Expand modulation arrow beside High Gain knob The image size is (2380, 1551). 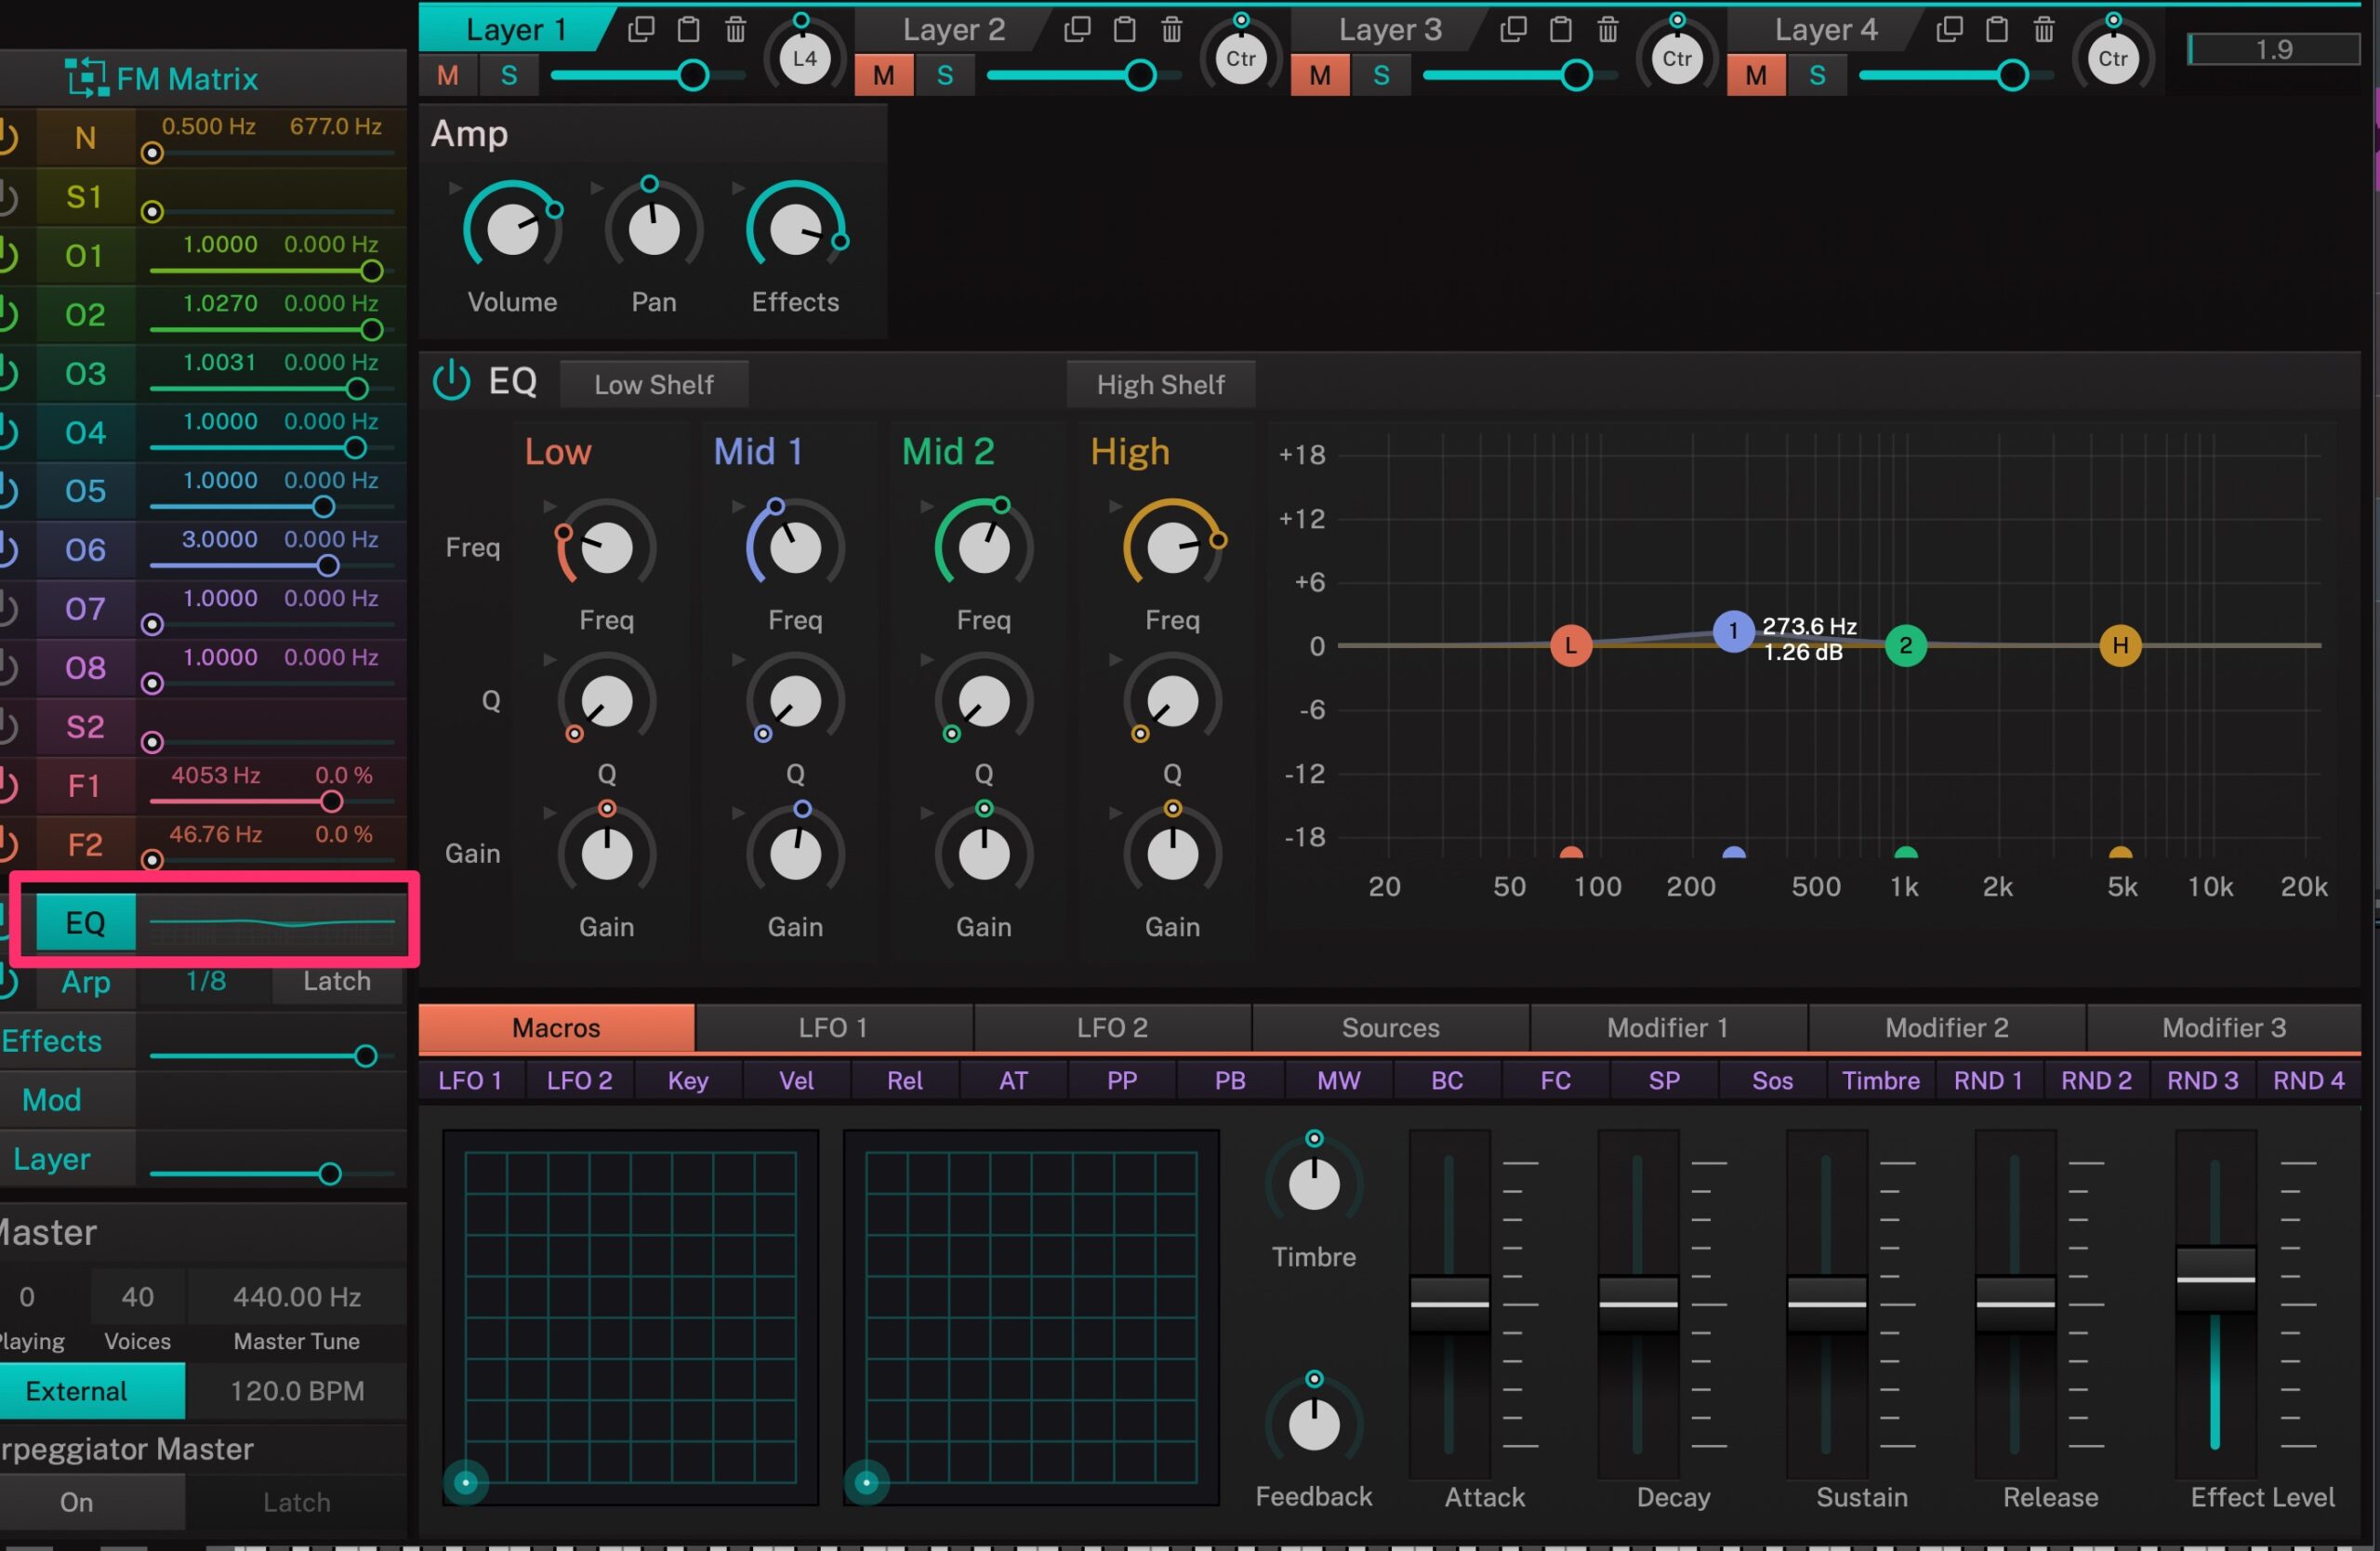[1115, 813]
